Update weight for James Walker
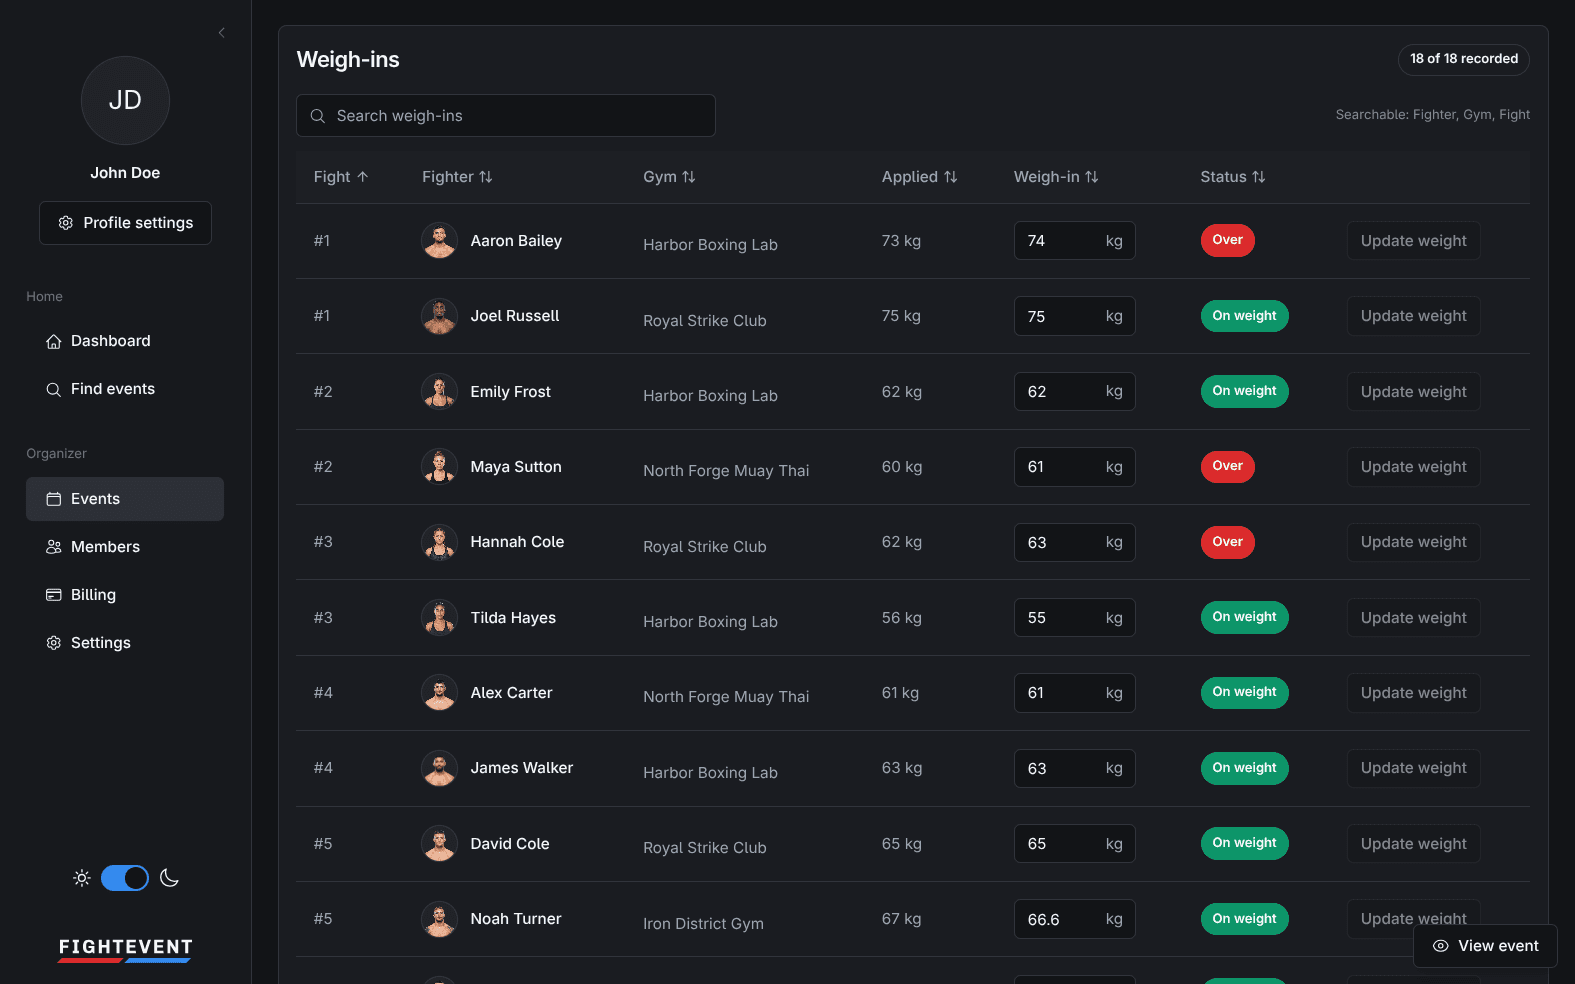Image resolution: width=1575 pixels, height=984 pixels. point(1413,768)
